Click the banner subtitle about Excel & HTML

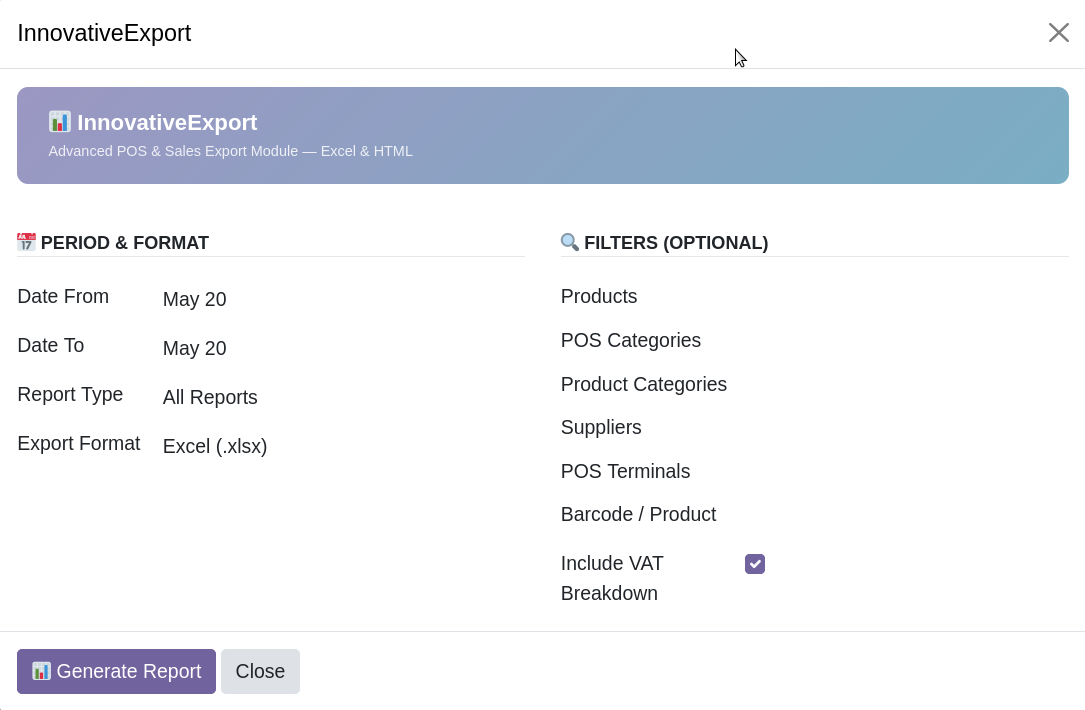pyautogui.click(x=230, y=151)
